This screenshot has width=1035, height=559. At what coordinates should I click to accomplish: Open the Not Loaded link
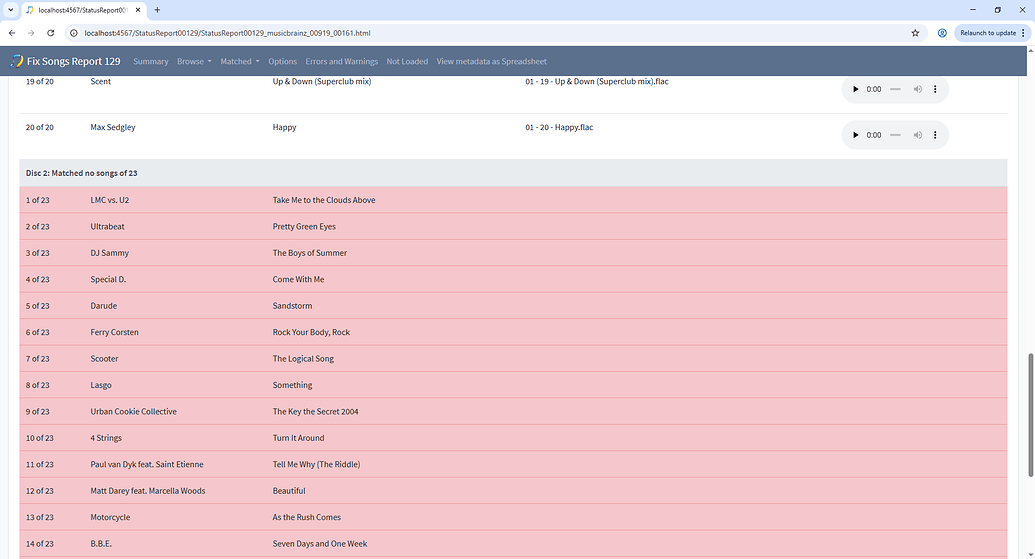(407, 61)
